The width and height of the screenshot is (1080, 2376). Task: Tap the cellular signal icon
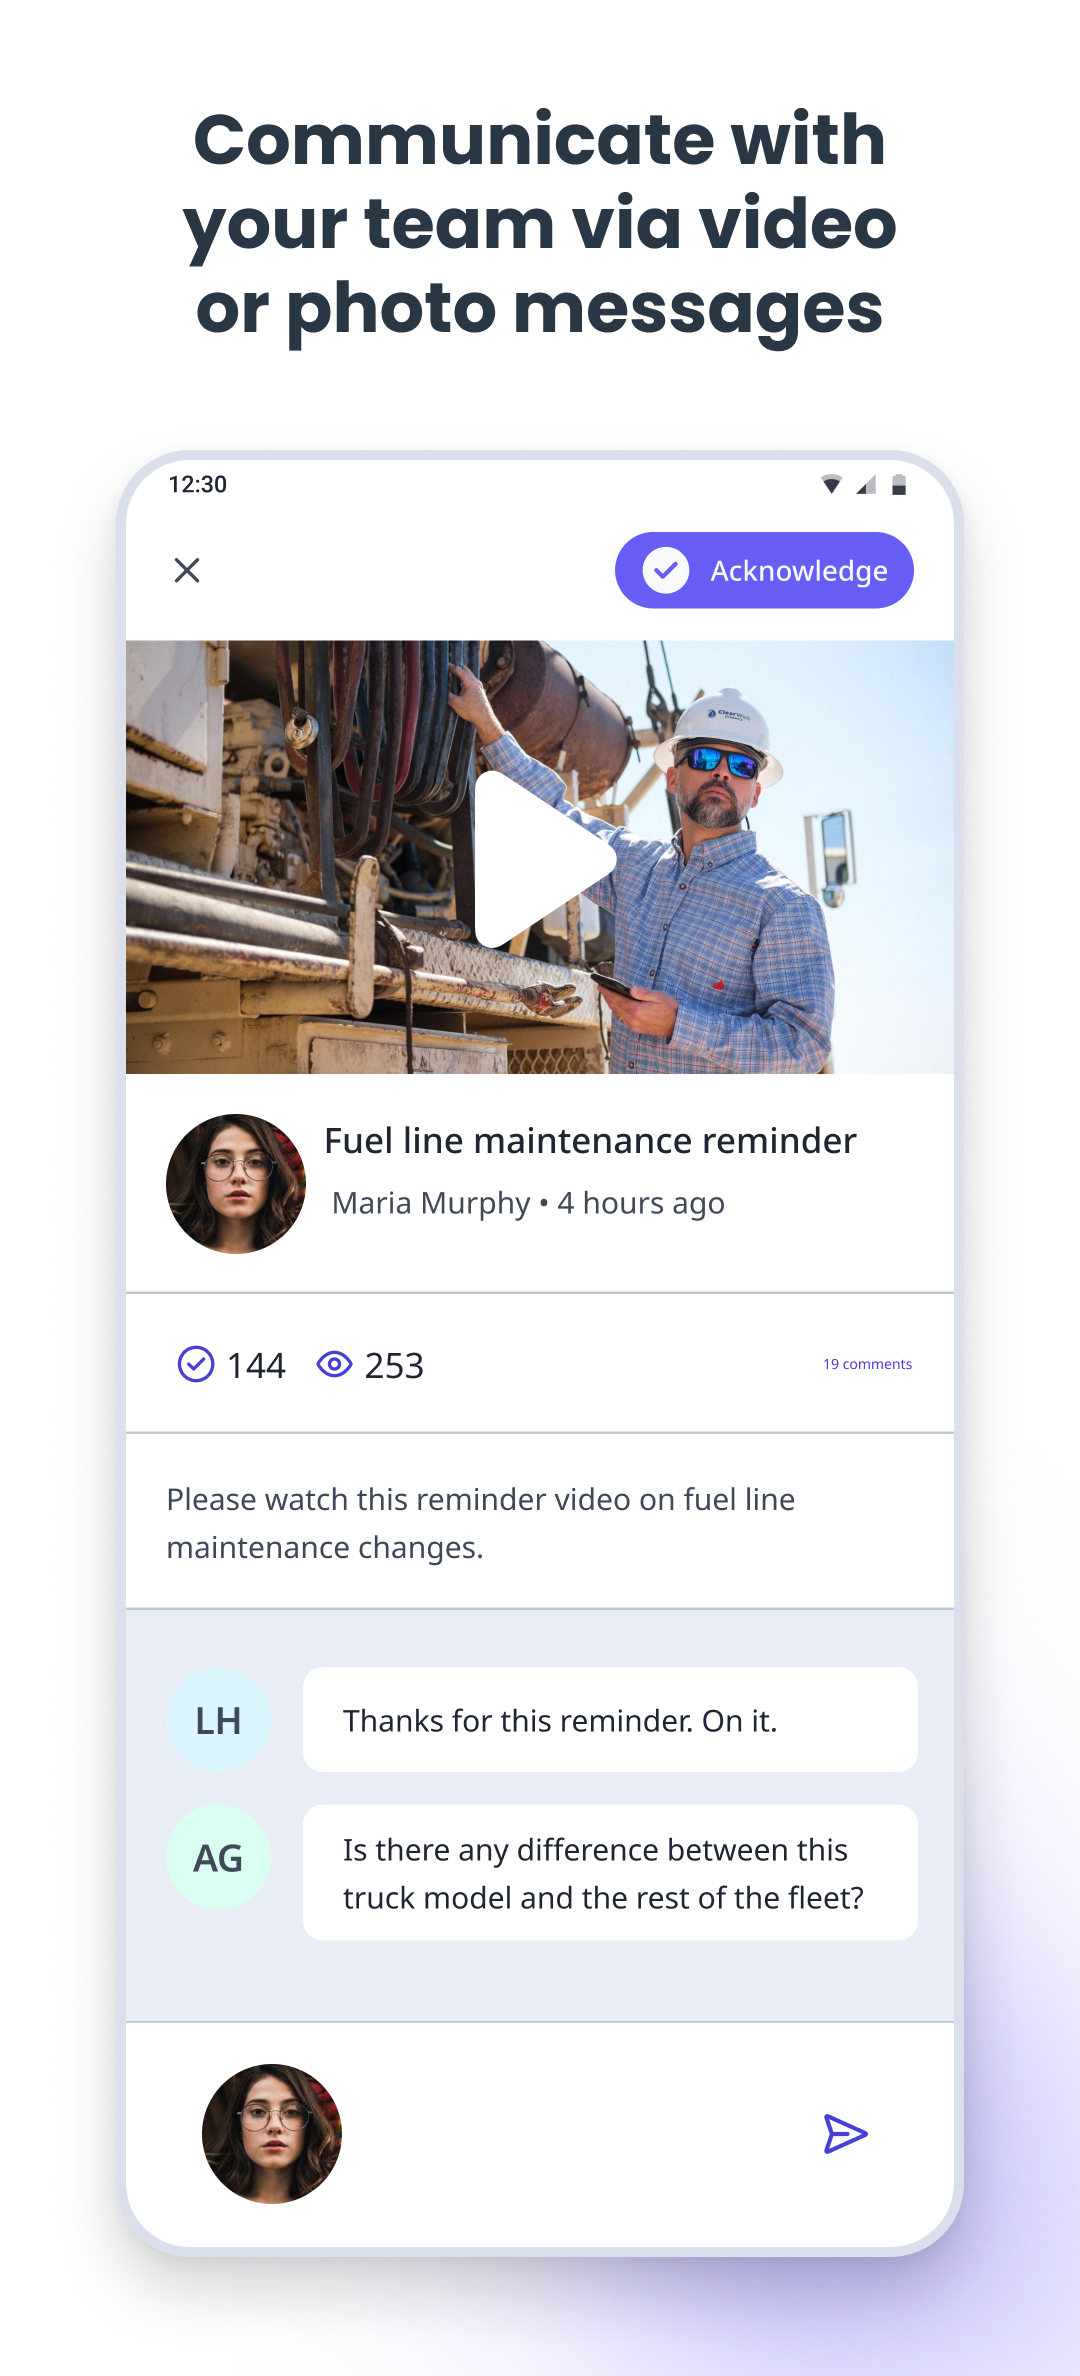tap(866, 485)
